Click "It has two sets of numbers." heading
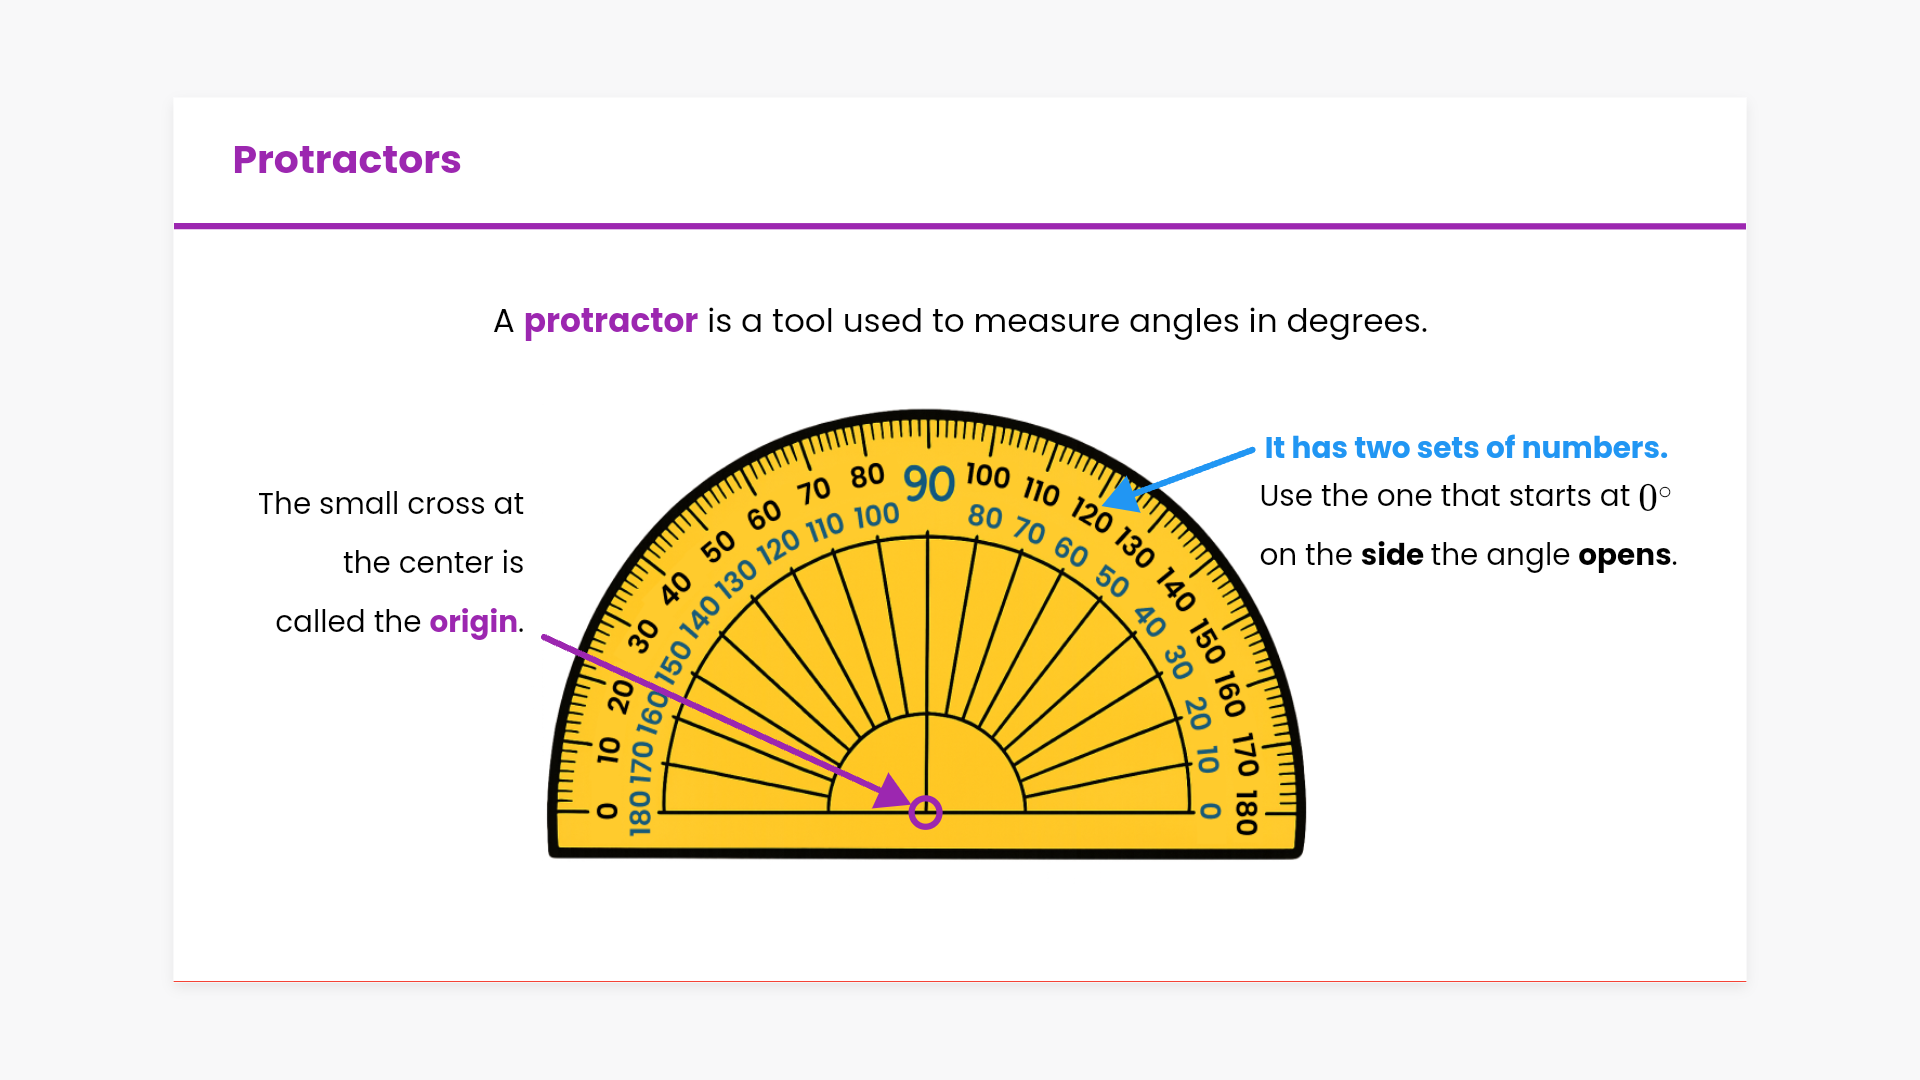Image resolution: width=1920 pixels, height=1080 pixels. (x=1465, y=448)
